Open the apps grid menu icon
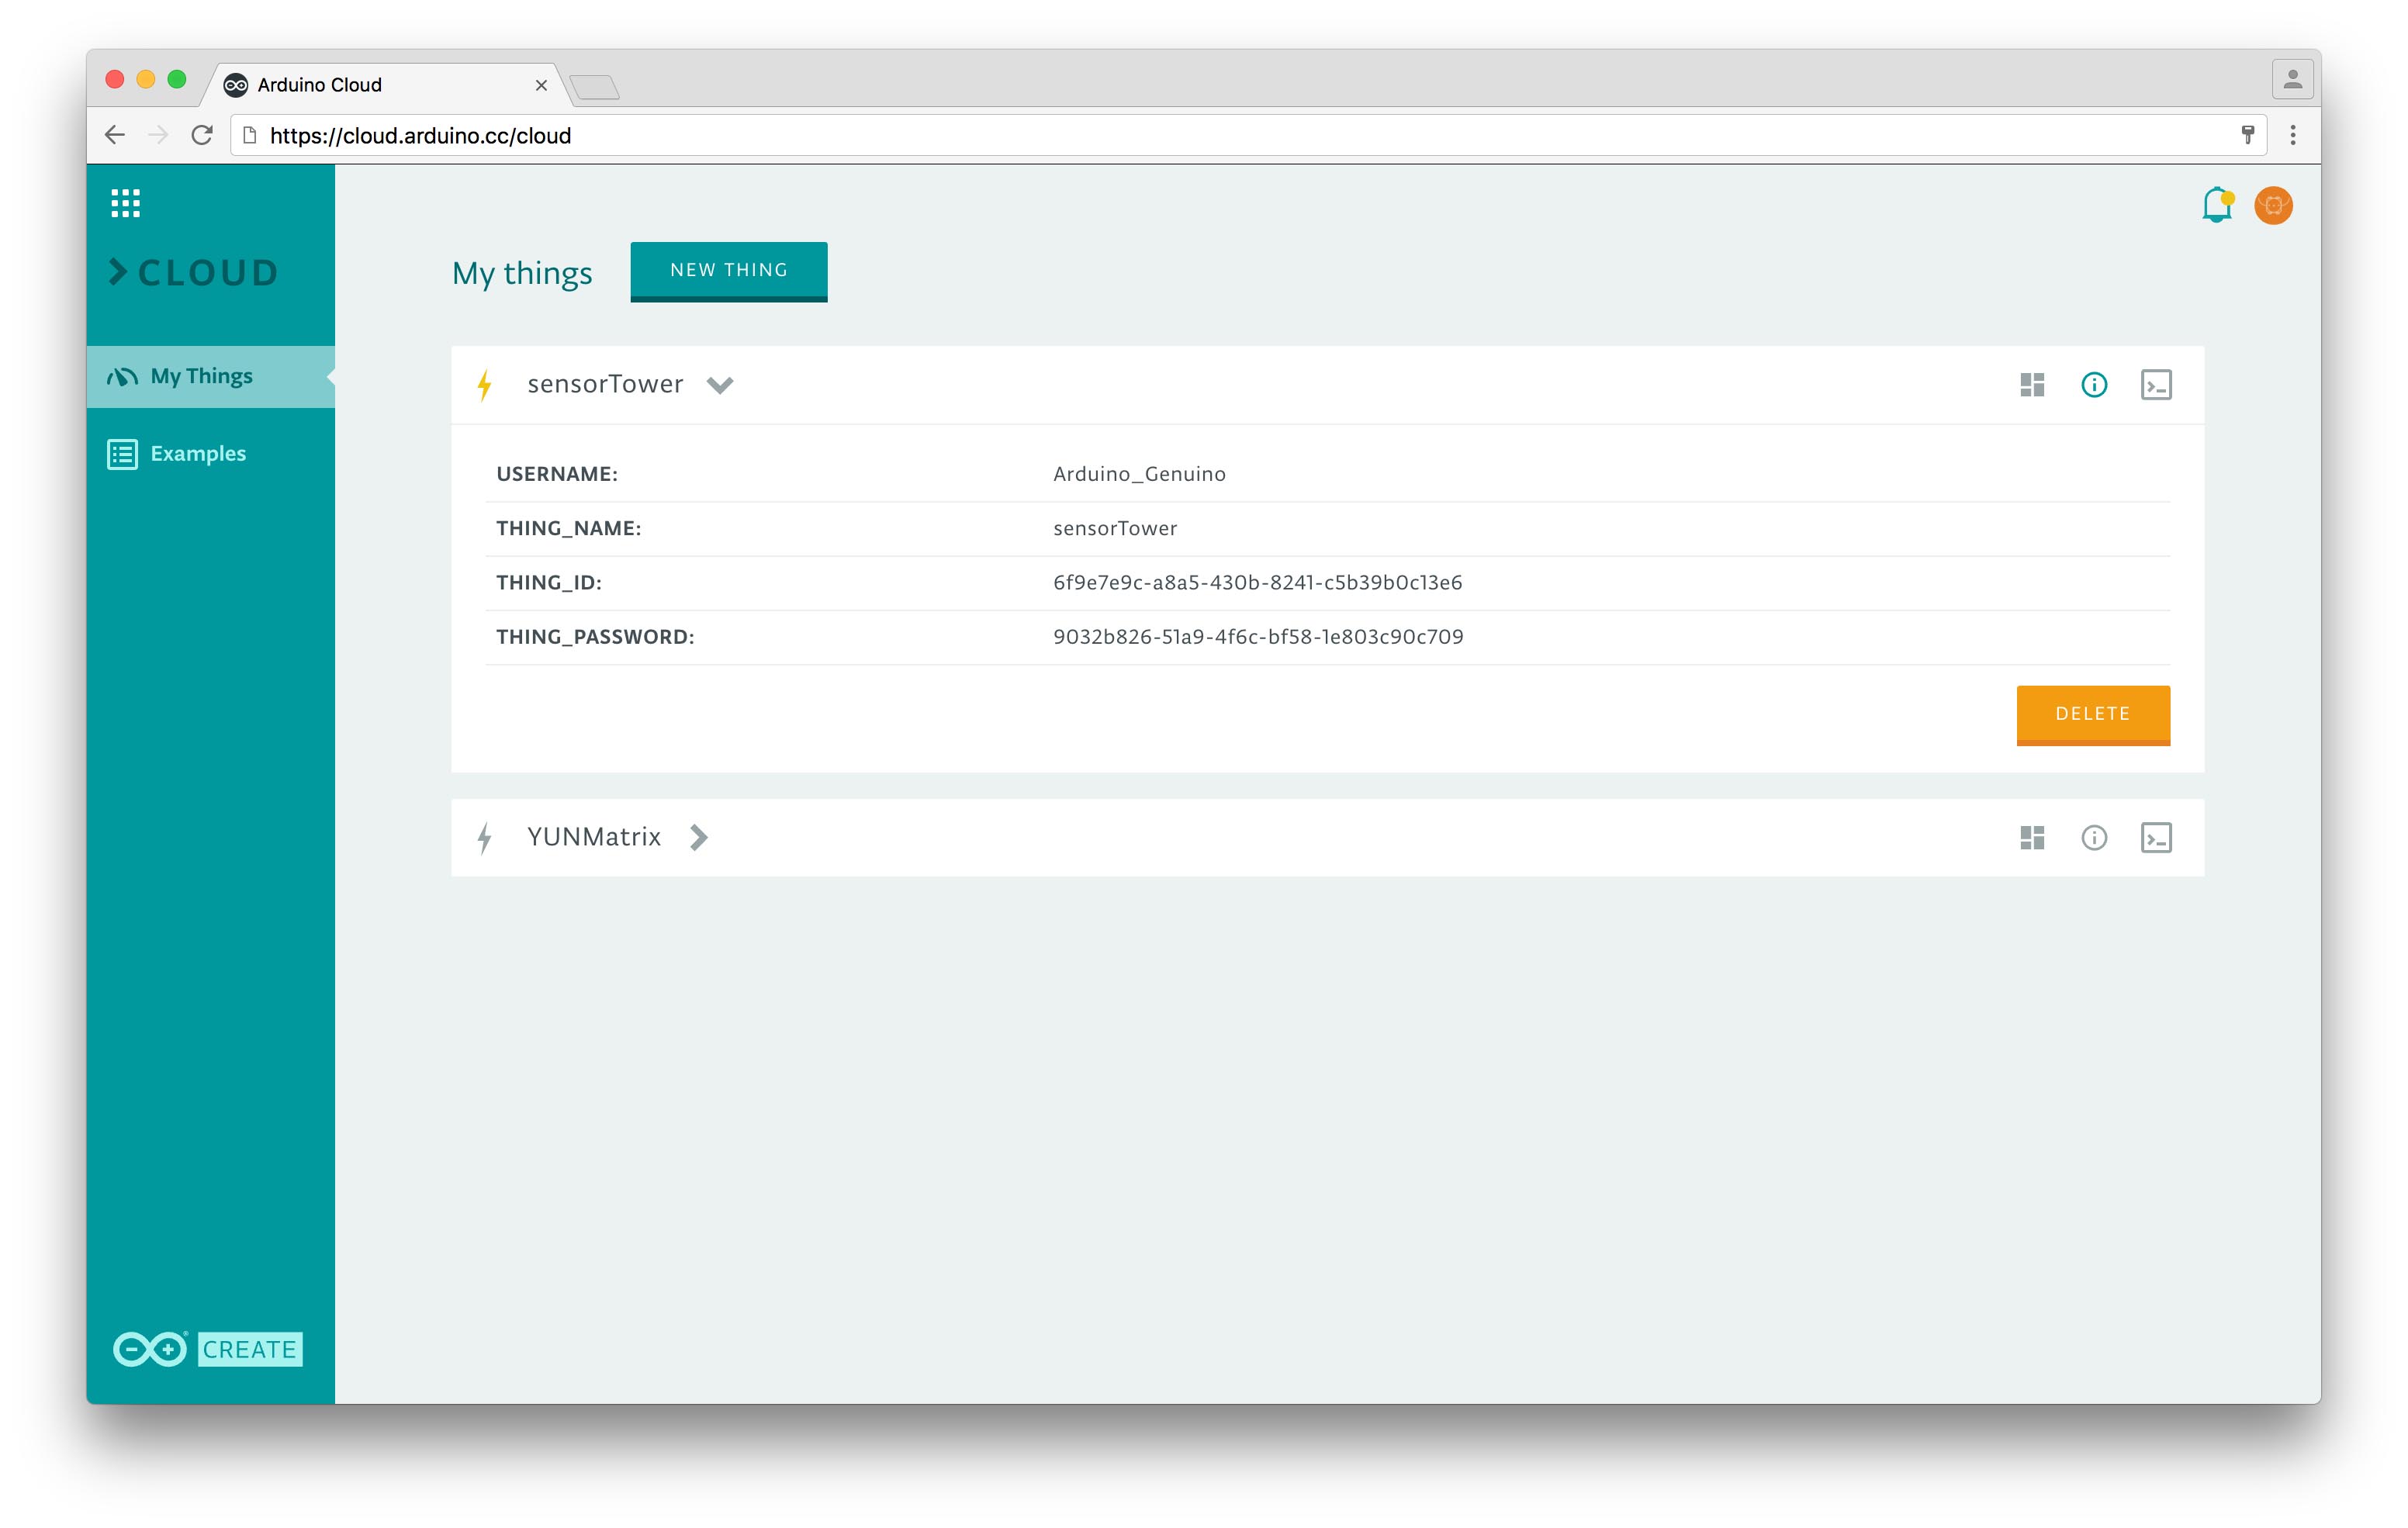The image size is (2408, 1528). point(125,203)
